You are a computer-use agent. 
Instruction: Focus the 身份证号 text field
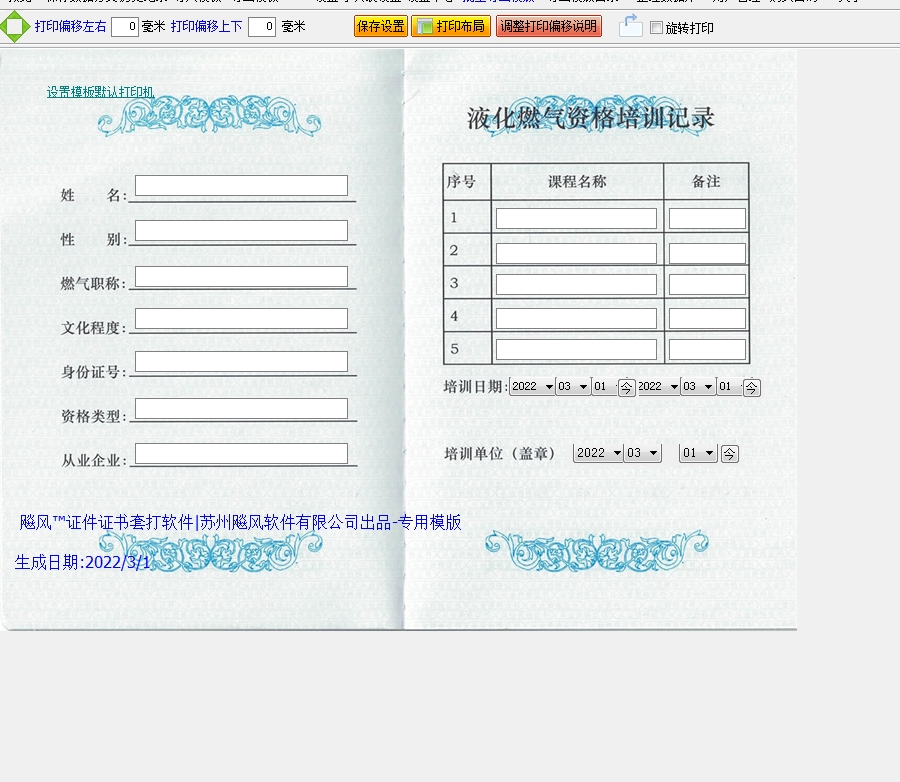241,362
